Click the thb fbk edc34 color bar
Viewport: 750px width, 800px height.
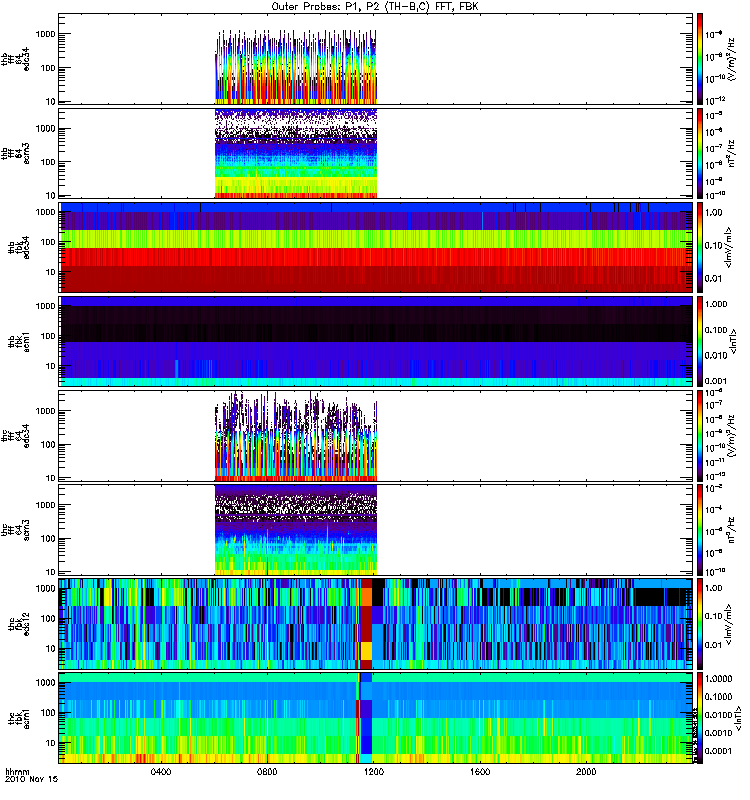[x=700, y=247]
